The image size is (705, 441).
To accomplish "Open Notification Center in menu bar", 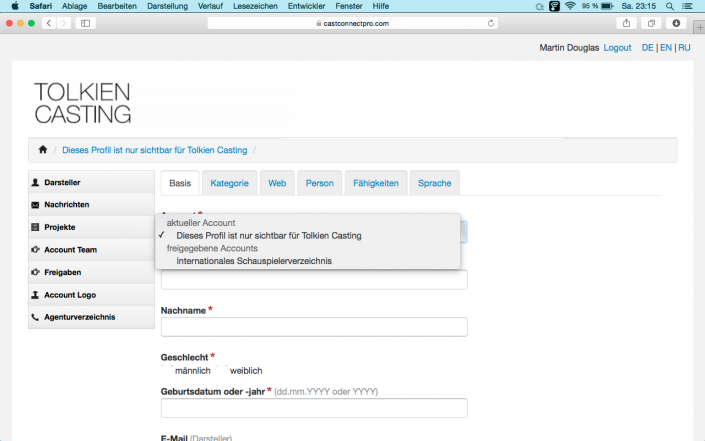I will pyautogui.click(x=687, y=6).
